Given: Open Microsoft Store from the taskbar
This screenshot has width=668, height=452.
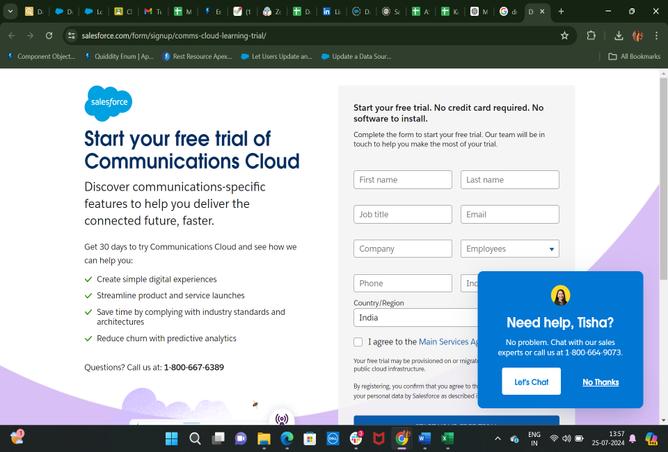Looking at the screenshot, I should pyautogui.click(x=310, y=438).
